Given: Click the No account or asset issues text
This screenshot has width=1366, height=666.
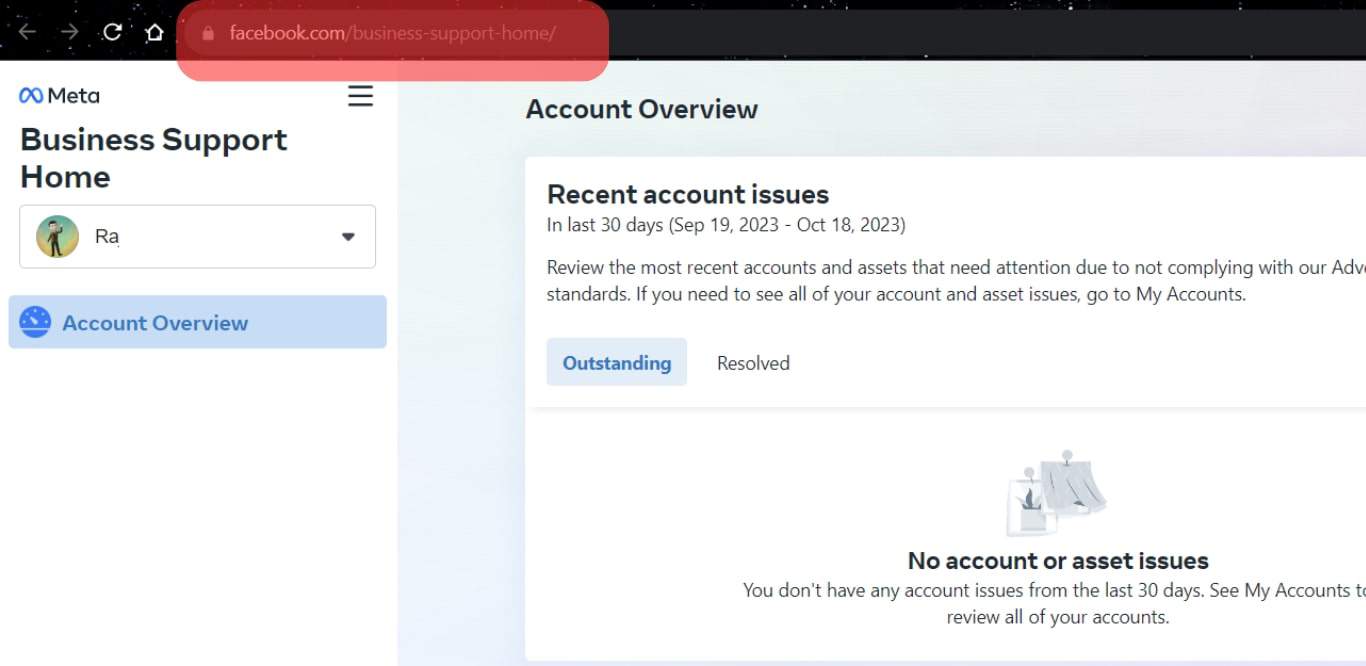Looking at the screenshot, I should tap(1058, 560).
